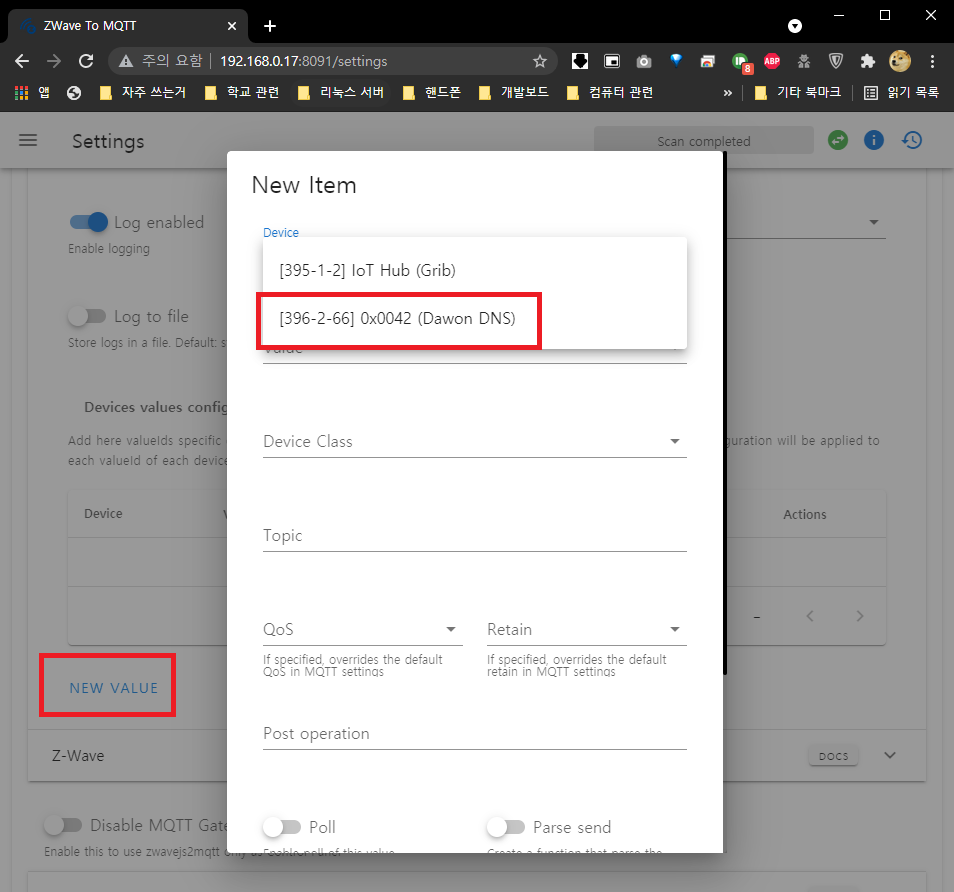Show hidden bookmarks with » chevron
The height and width of the screenshot is (892, 954).
point(728,92)
